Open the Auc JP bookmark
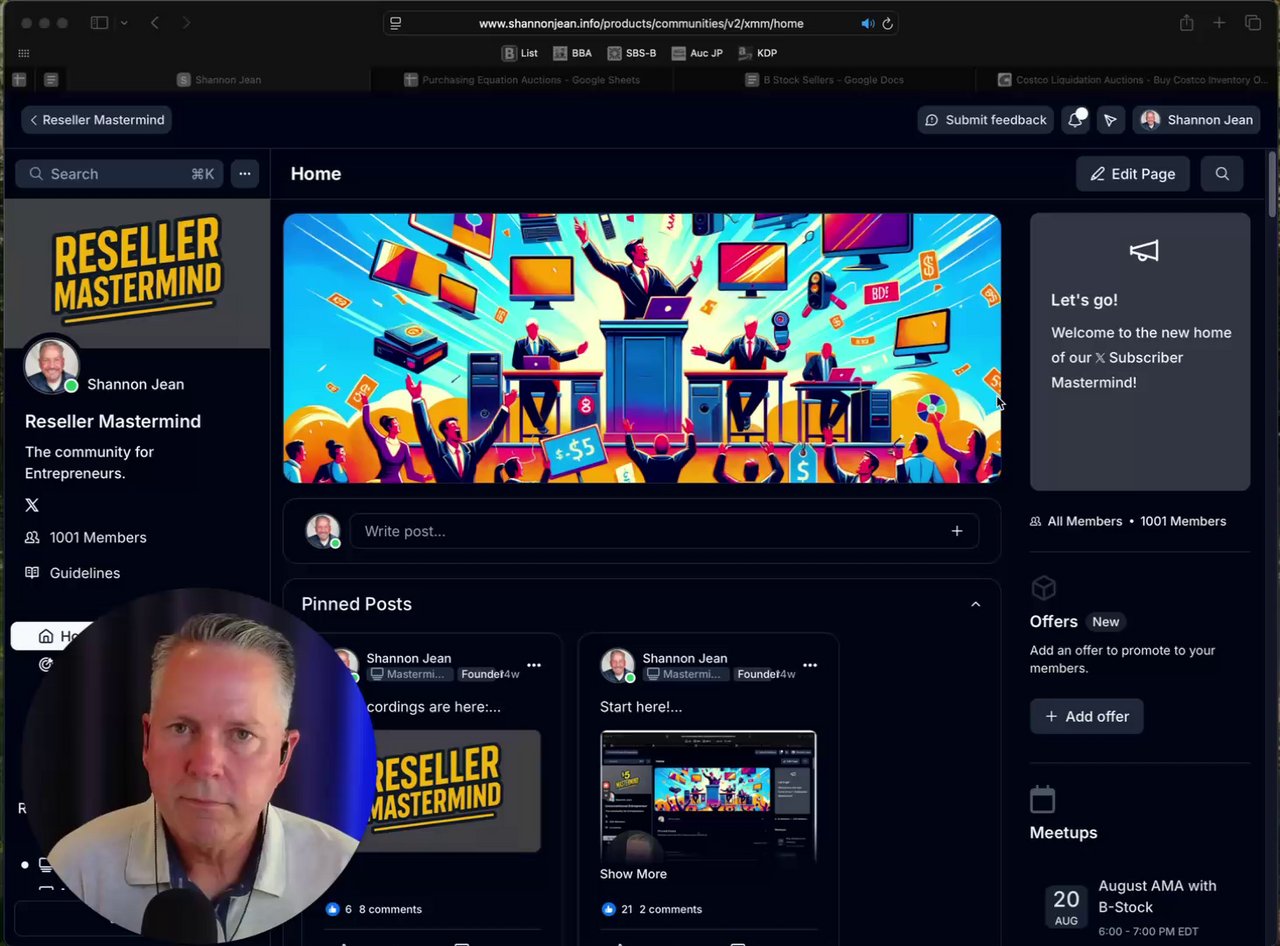The width and height of the screenshot is (1280, 946). pos(697,53)
